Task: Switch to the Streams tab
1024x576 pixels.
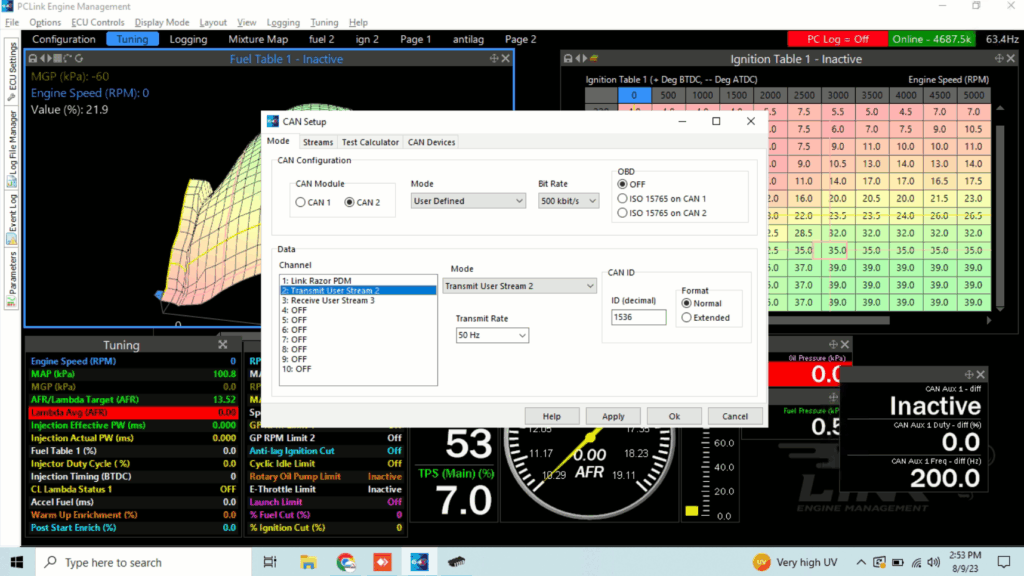Action: (x=318, y=142)
